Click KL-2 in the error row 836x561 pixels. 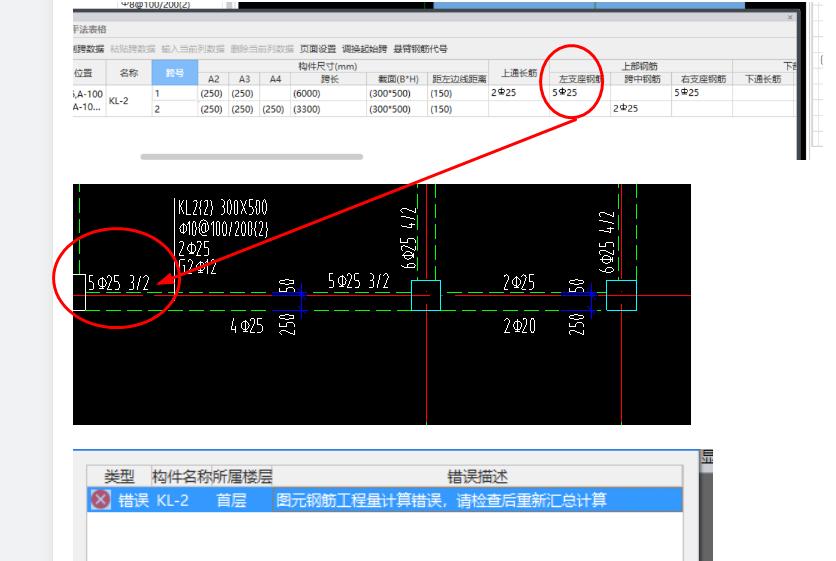[x=172, y=500]
